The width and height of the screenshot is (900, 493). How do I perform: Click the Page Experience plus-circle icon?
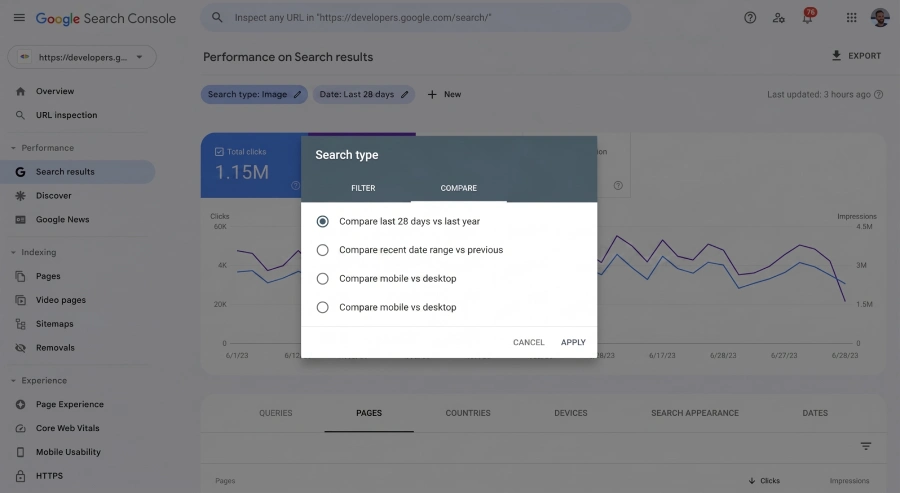coord(21,405)
